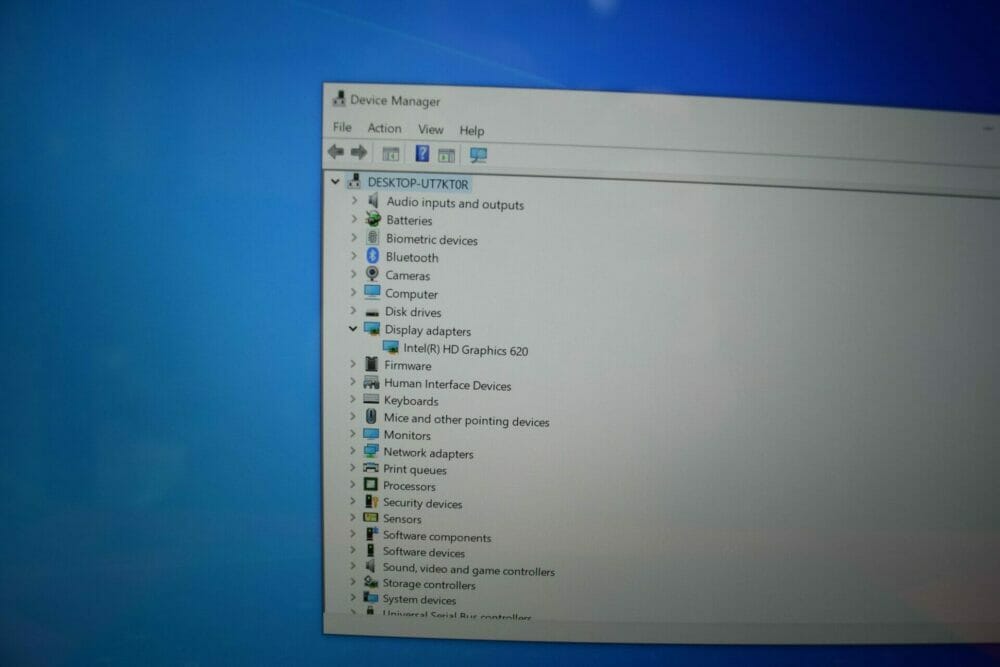Click the Forward arrow toolbar icon
Viewport: 1000px width, 667px height.
pos(359,152)
